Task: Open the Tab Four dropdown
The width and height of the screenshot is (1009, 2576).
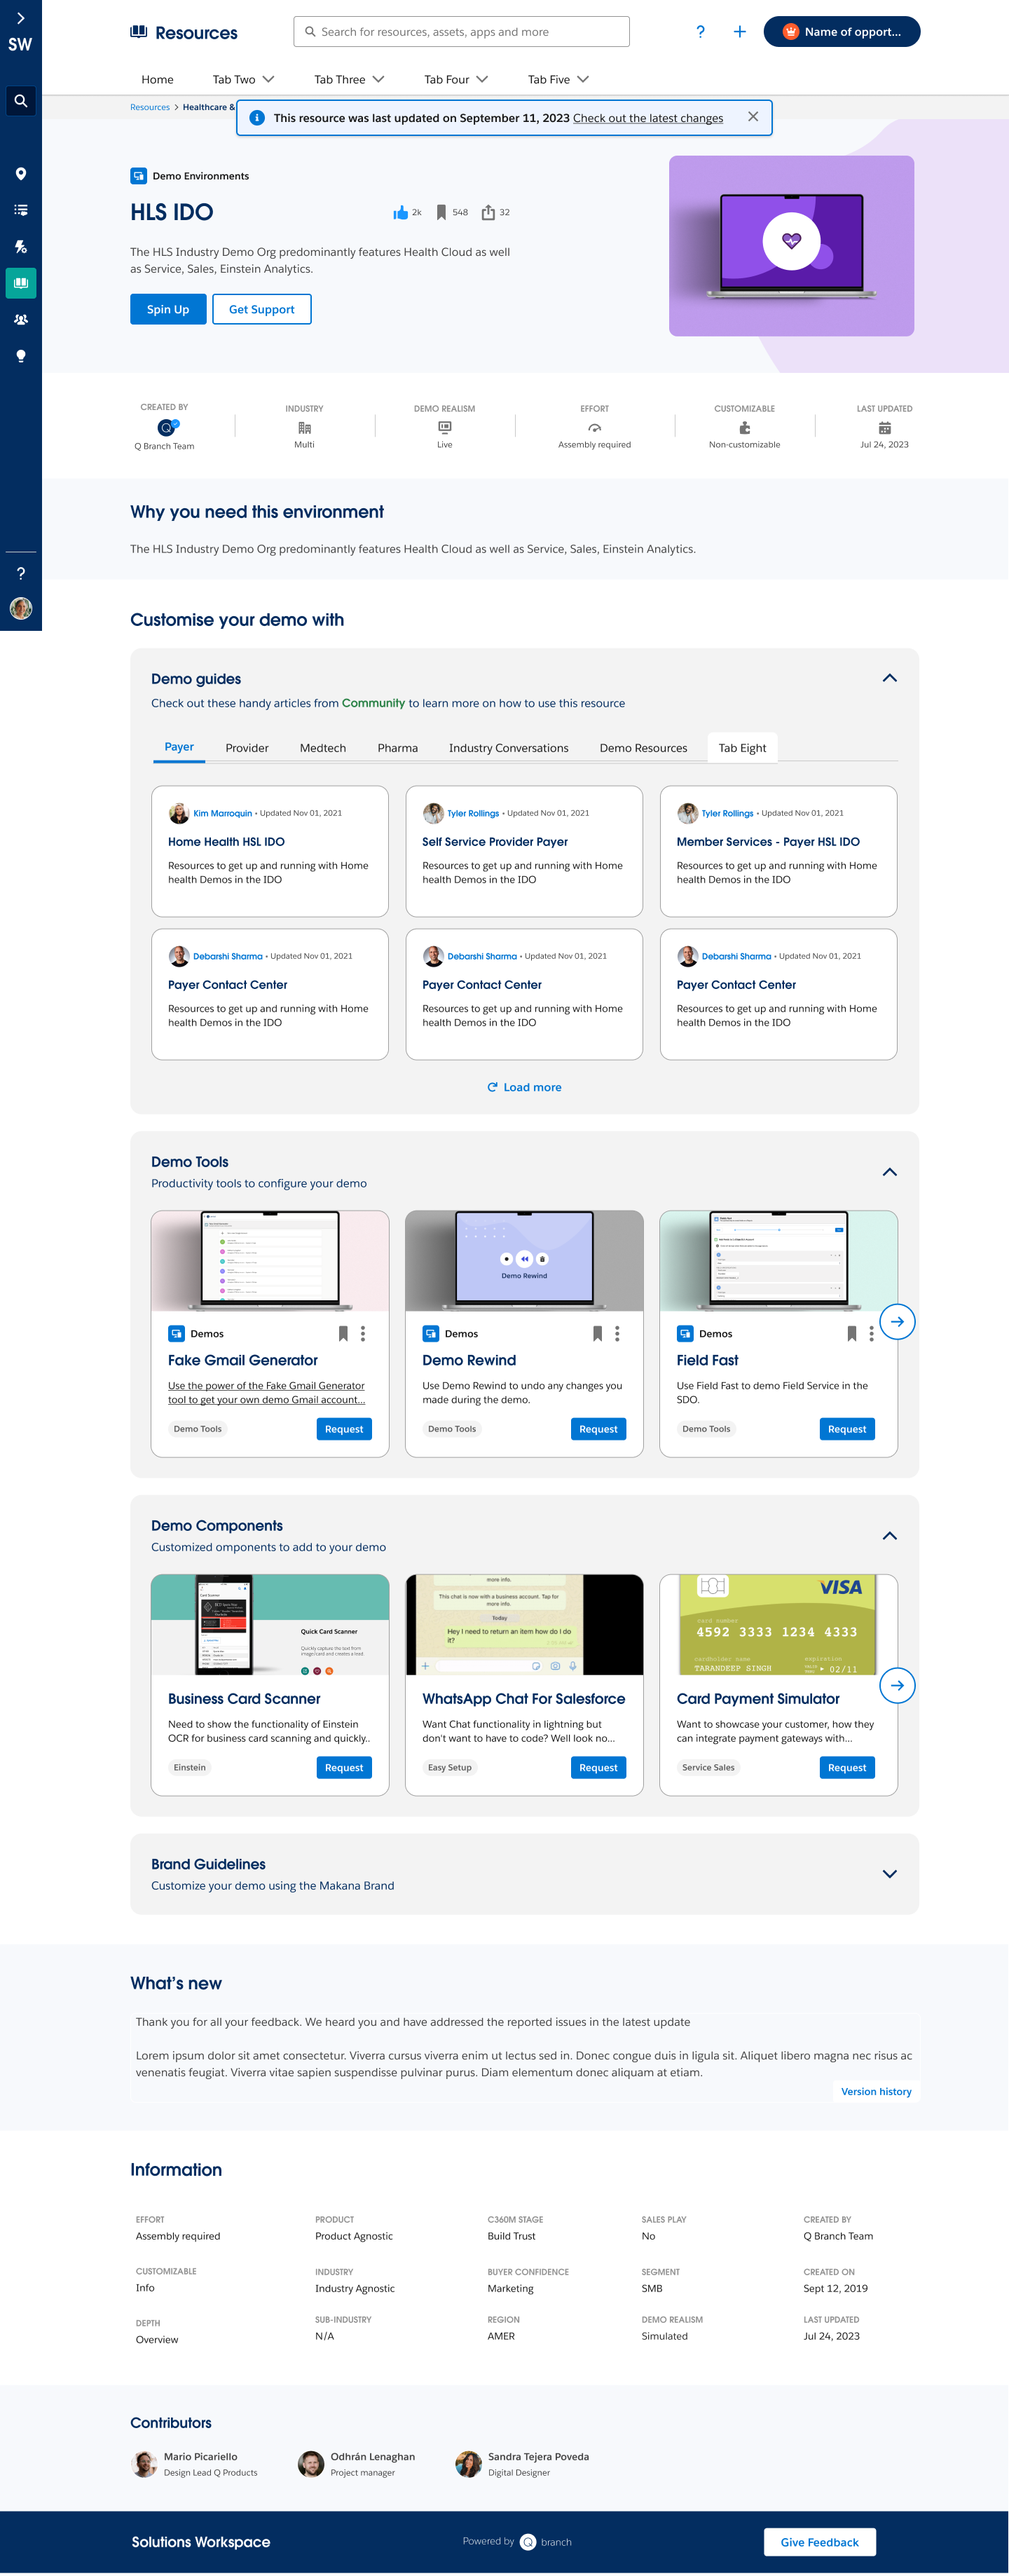Action: pos(456,79)
